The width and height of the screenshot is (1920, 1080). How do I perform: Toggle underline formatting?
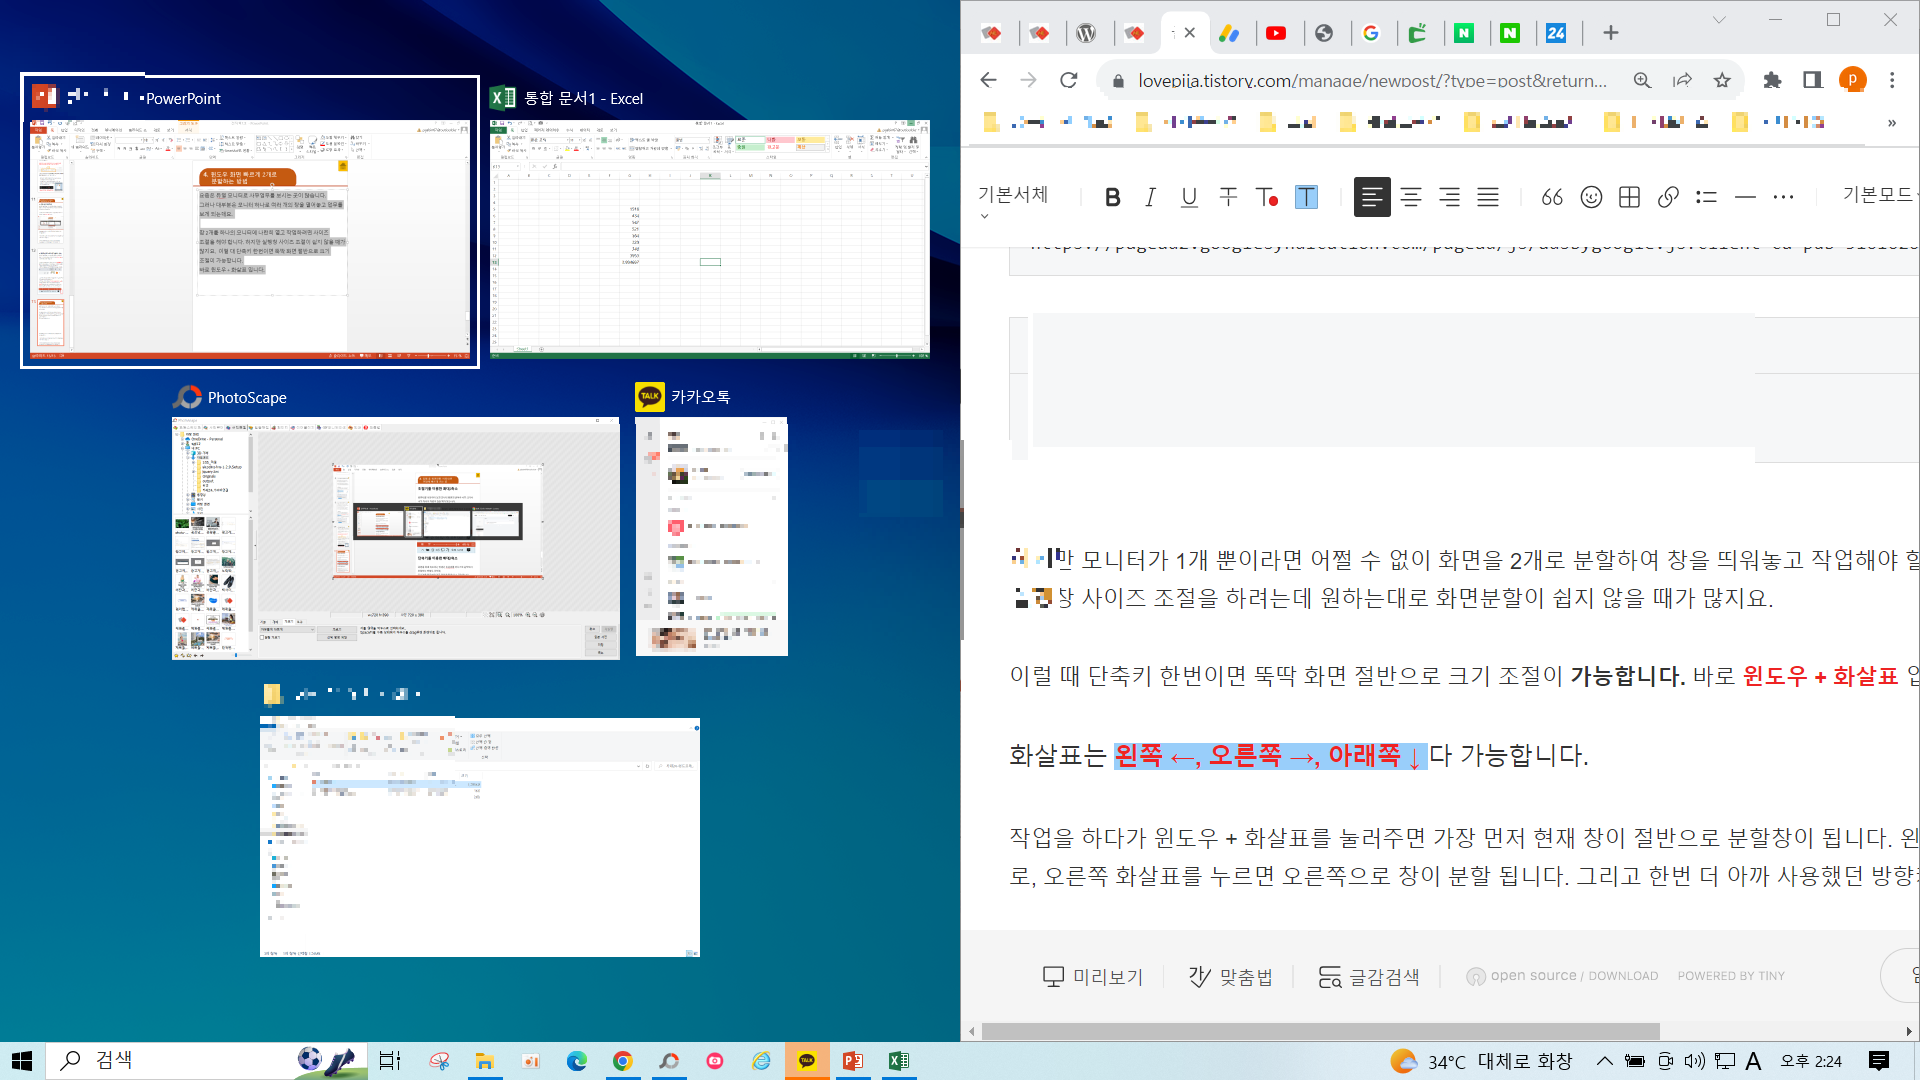coord(1189,197)
